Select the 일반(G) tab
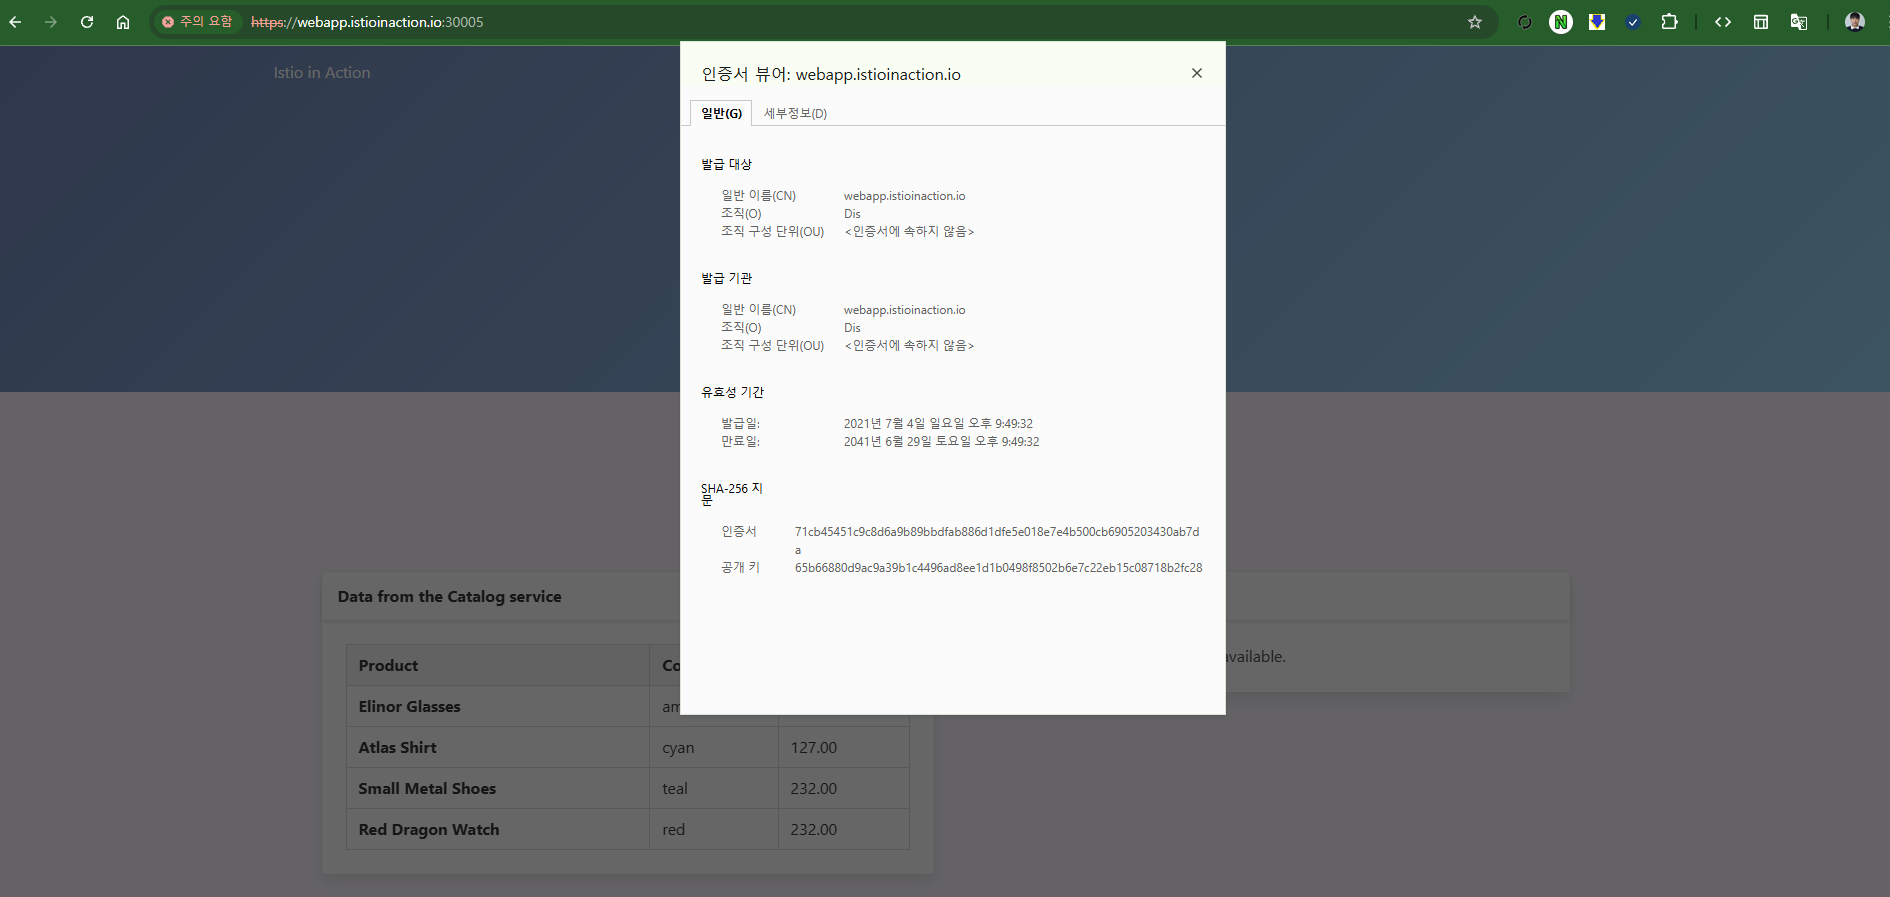The image size is (1890, 897). tap(721, 113)
